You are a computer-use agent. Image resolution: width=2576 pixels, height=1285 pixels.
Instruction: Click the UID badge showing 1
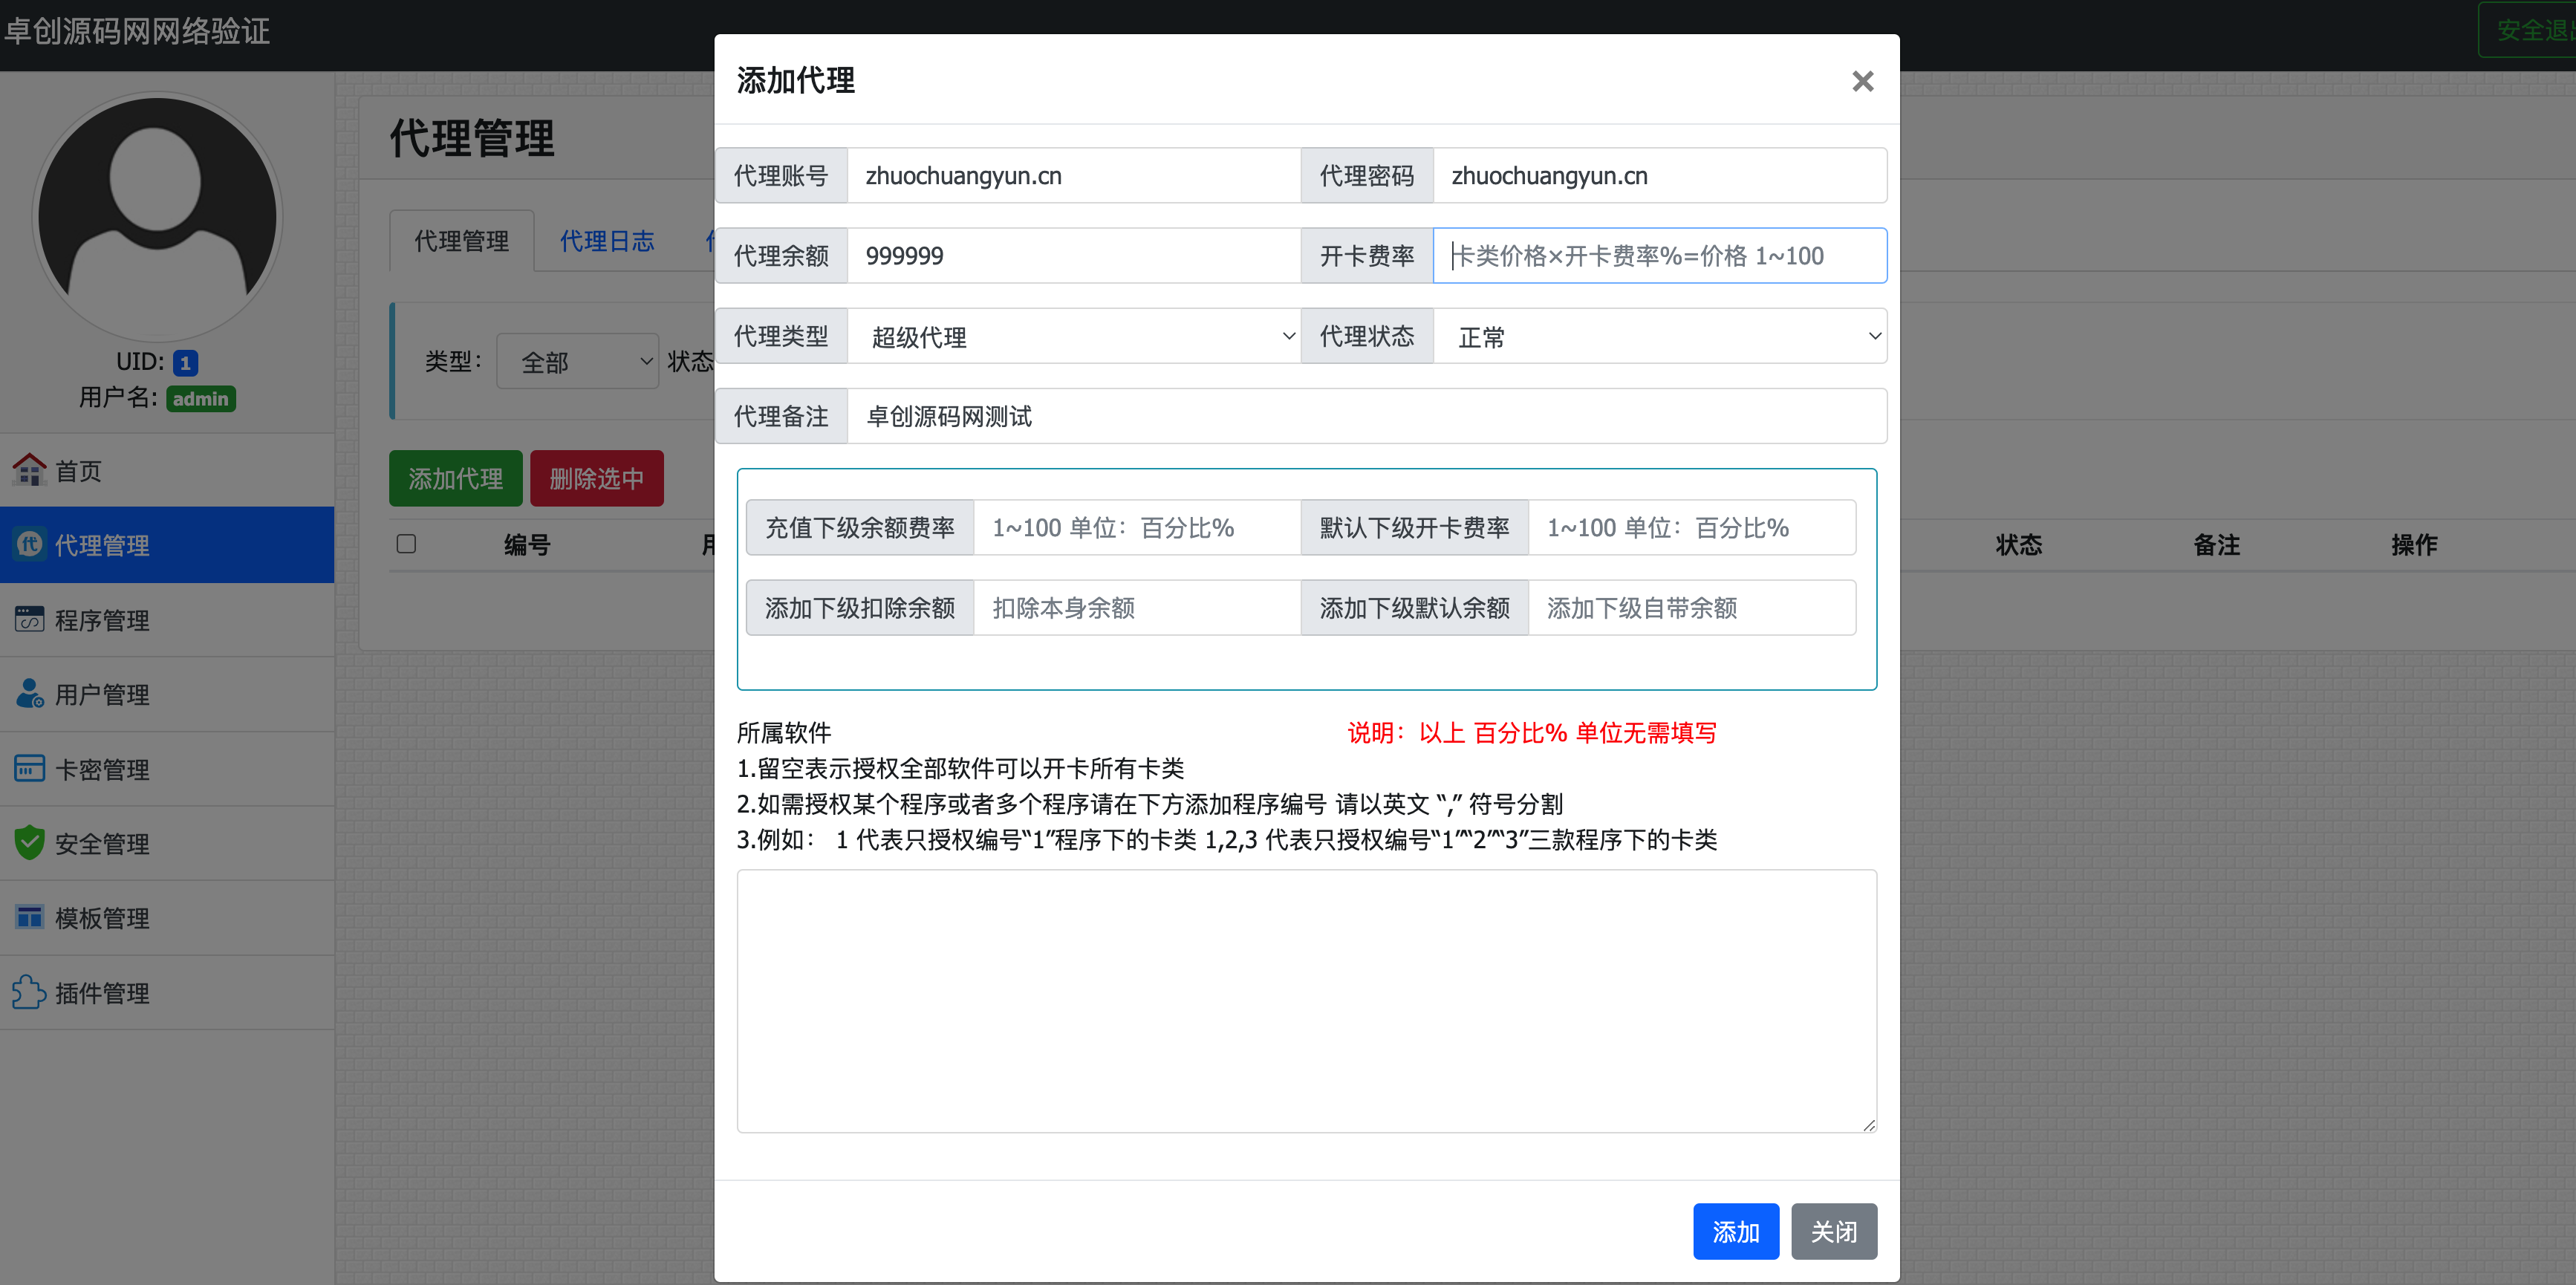pos(185,362)
